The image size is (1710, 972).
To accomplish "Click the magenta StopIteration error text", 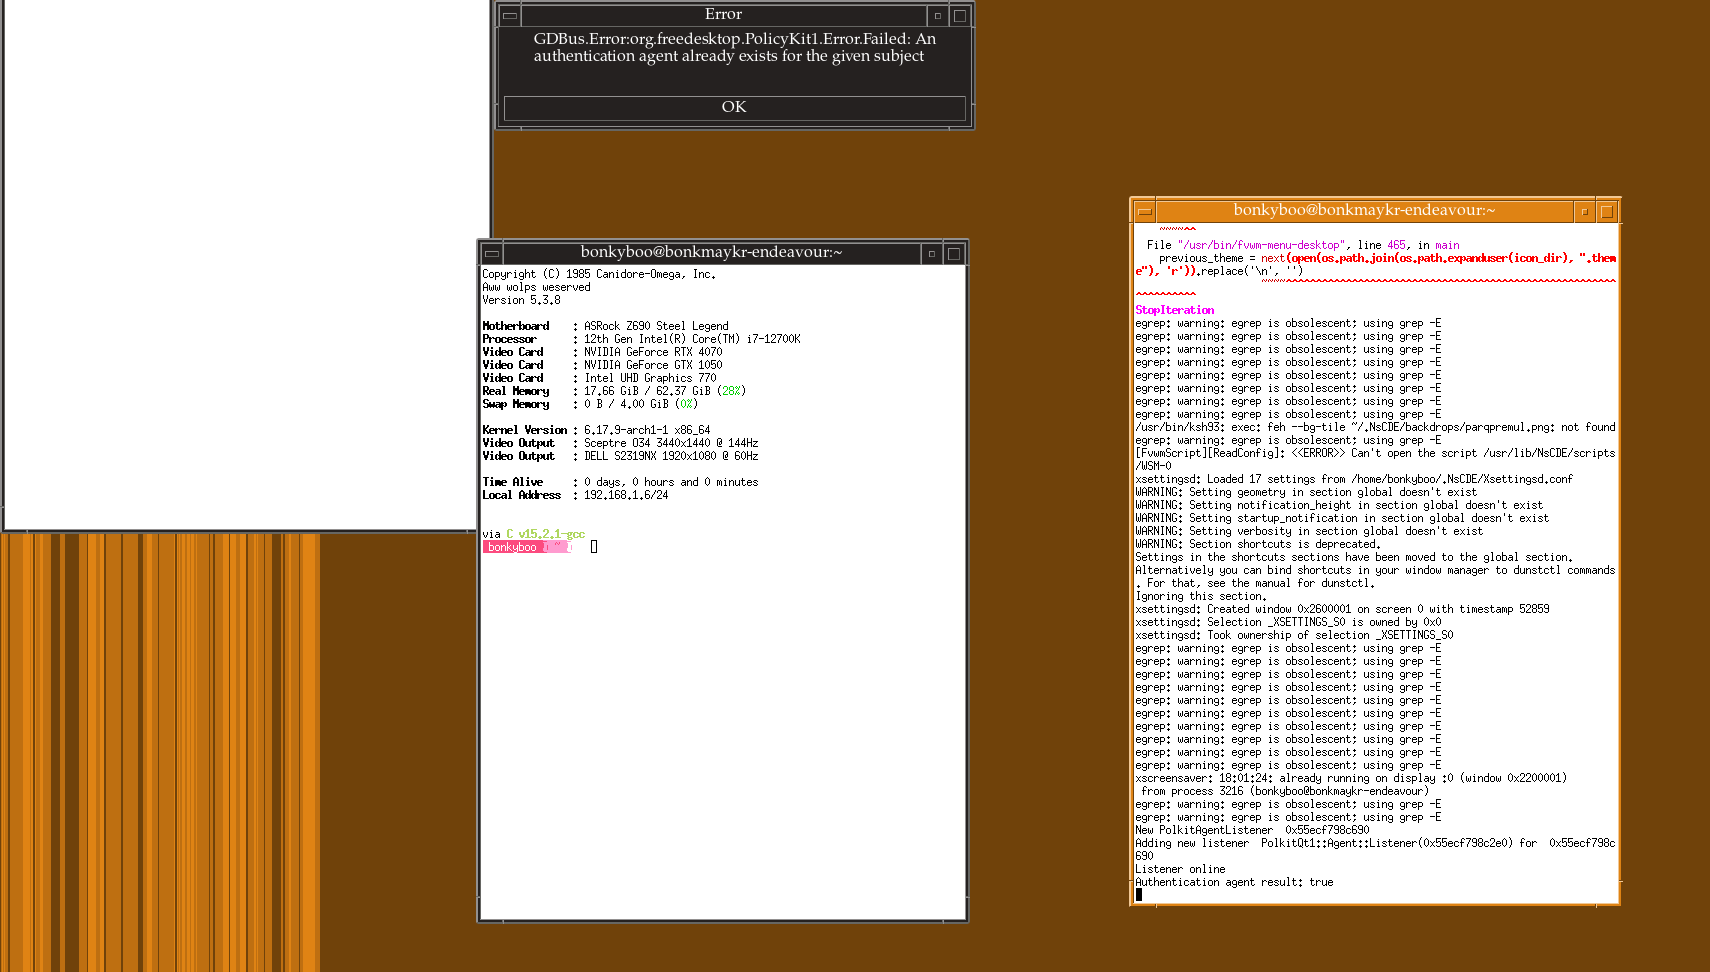I will pyautogui.click(x=1174, y=310).
